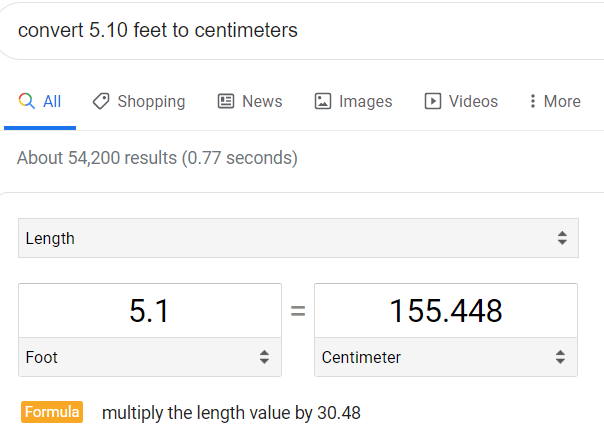Open the Length measurement type dropdown

(x=297, y=238)
